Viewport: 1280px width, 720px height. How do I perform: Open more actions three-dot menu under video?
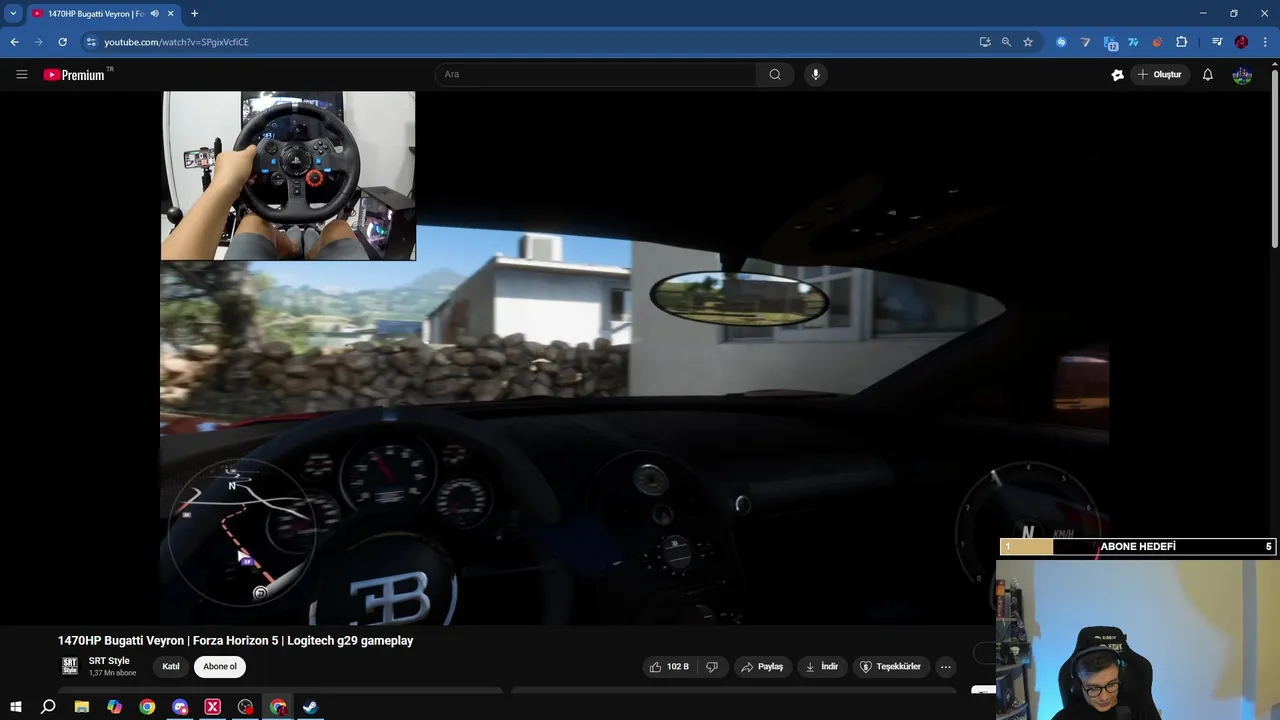946,667
